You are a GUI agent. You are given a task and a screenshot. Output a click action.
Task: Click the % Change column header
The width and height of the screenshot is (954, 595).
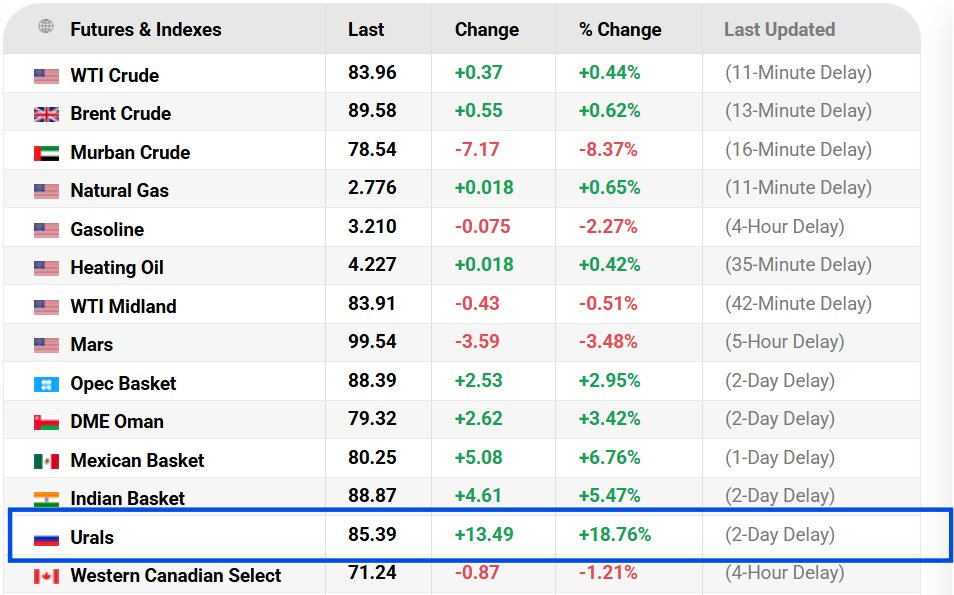coord(620,29)
